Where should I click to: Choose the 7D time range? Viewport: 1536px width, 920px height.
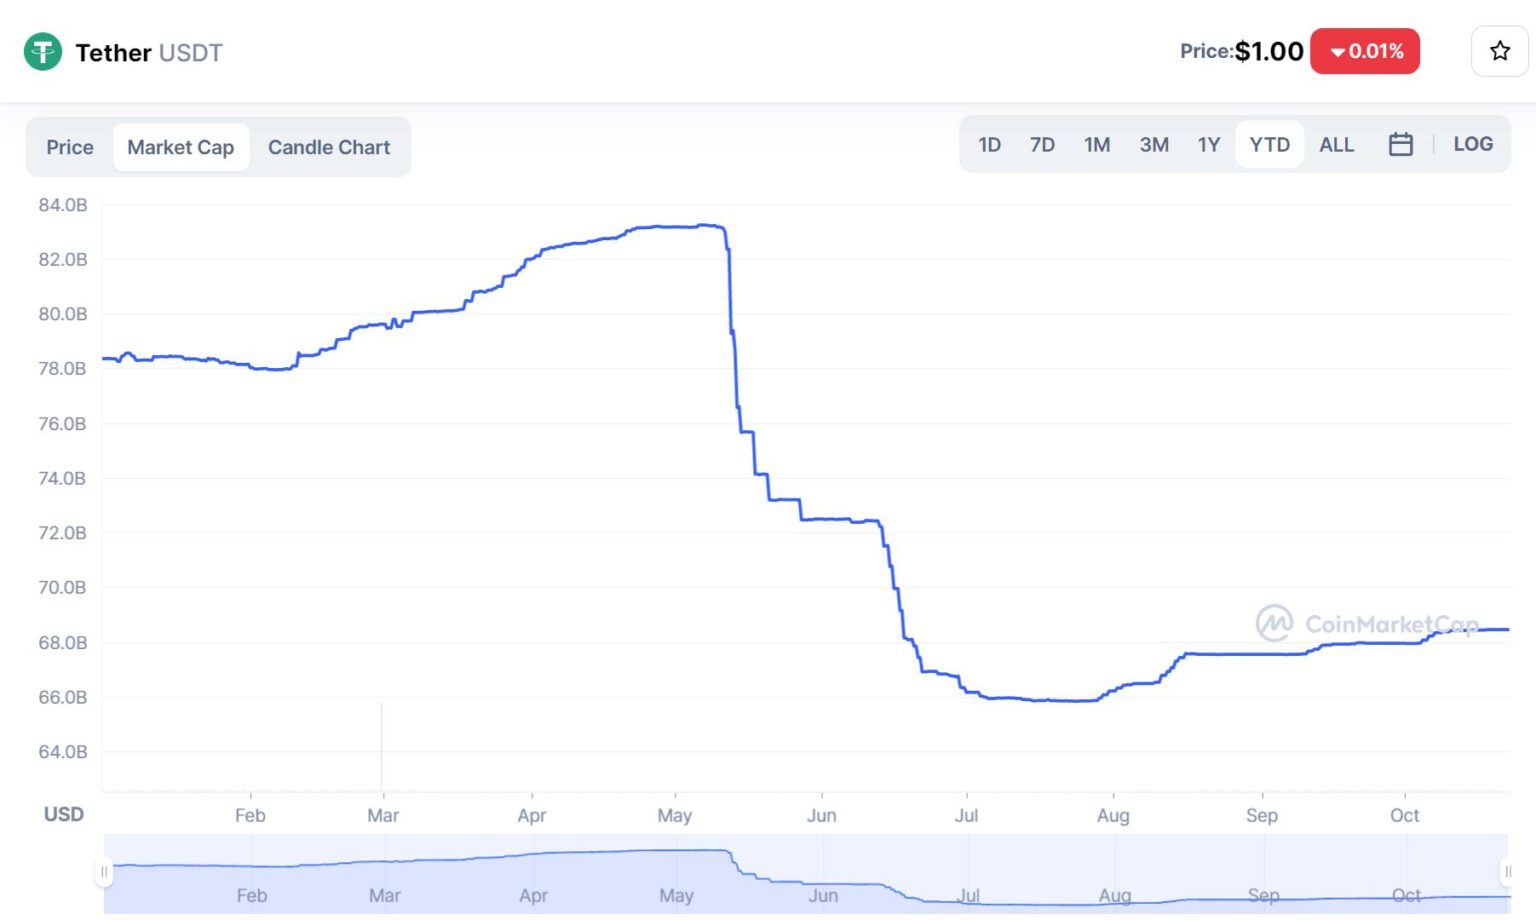click(1042, 145)
